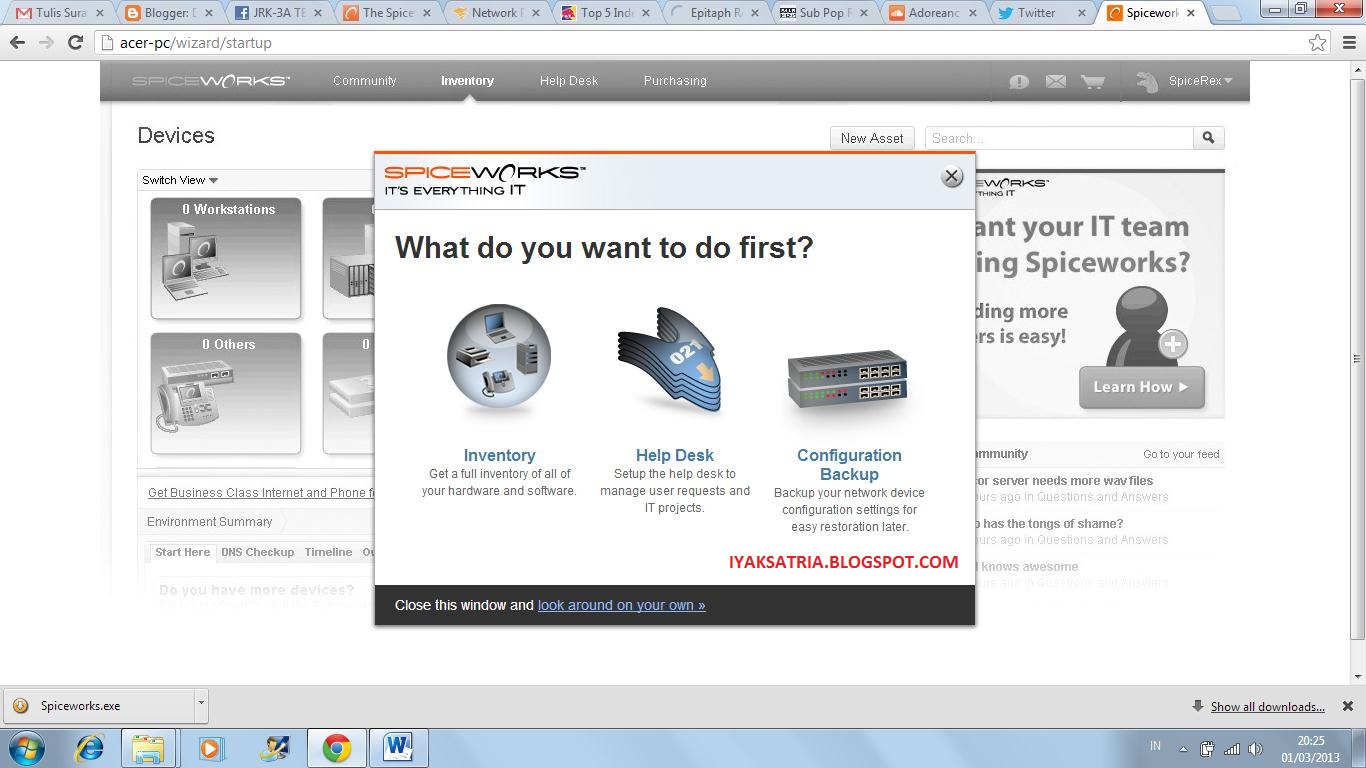Open Internet Explorer from taskbar

click(89, 748)
